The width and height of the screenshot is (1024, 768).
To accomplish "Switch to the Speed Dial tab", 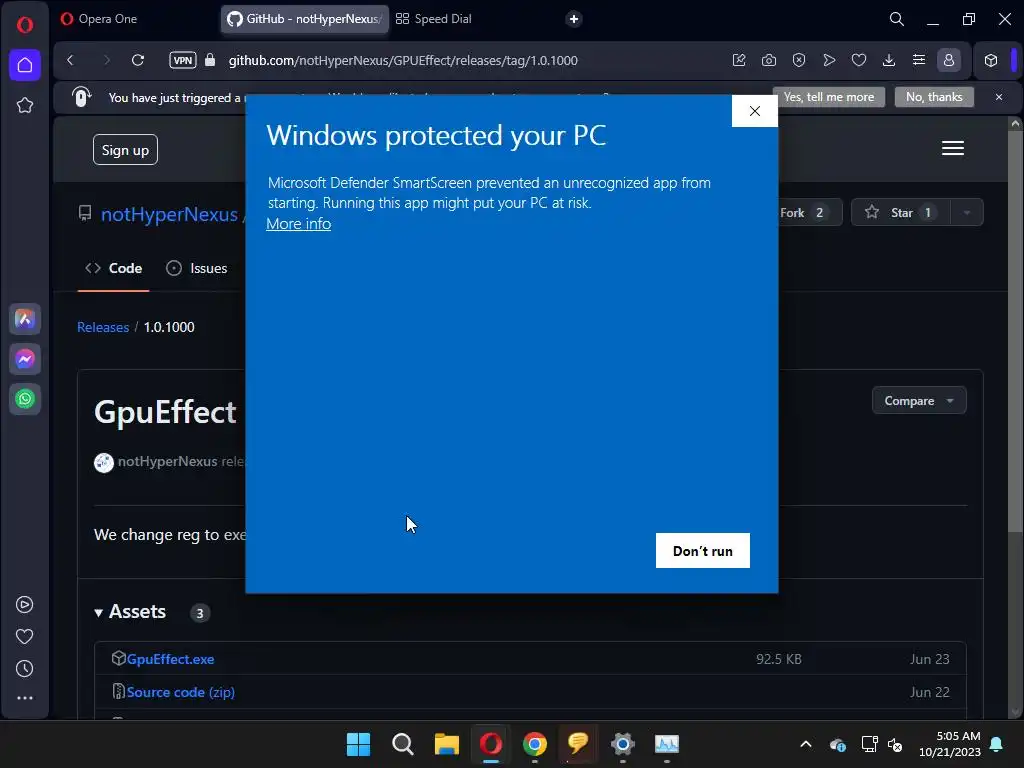I will click(x=434, y=19).
